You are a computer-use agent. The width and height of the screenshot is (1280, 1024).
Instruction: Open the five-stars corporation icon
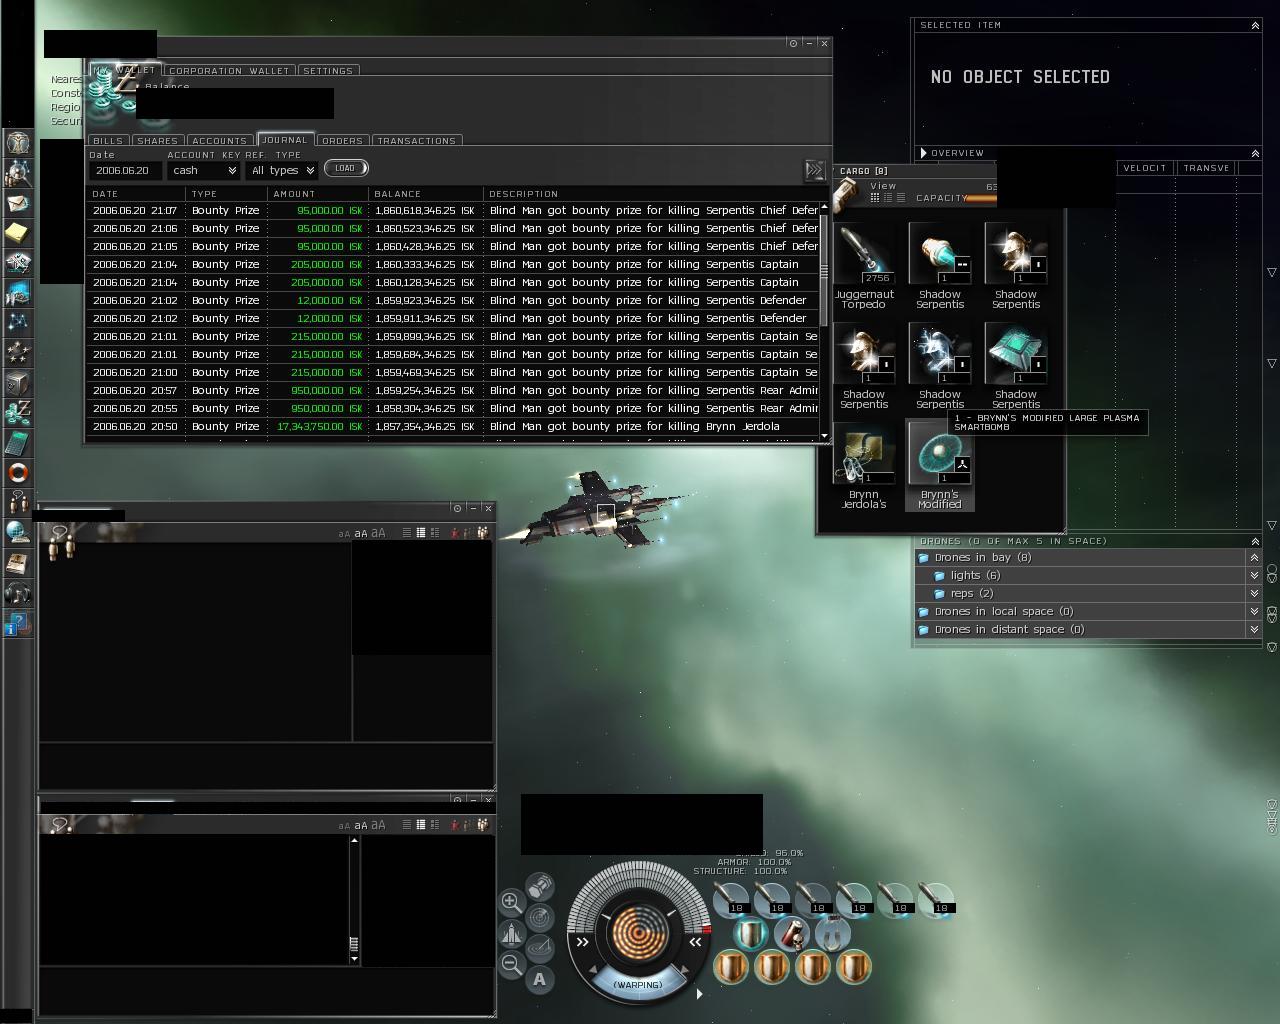[x=18, y=353]
